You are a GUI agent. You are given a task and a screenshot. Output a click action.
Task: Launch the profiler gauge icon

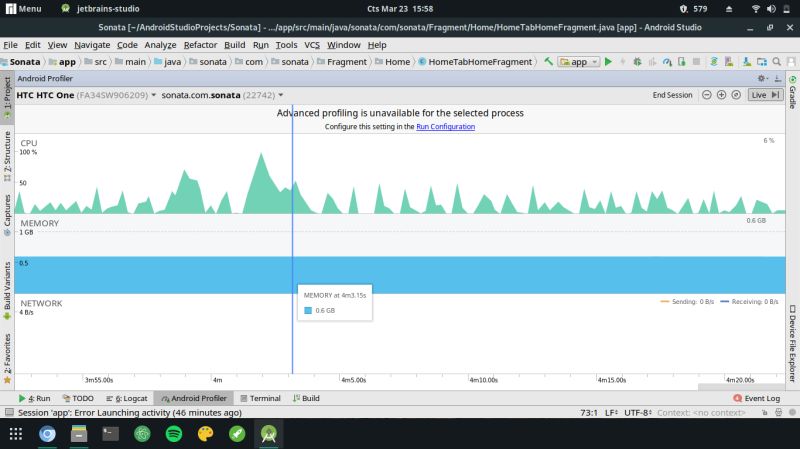pos(667,62)
